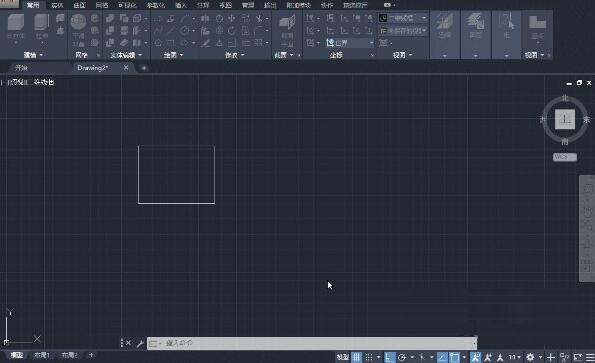The width and height of the screenshot is (595, 363).
Task: Click the viewport visual style label in corner
Action: [x=44, y=82]
